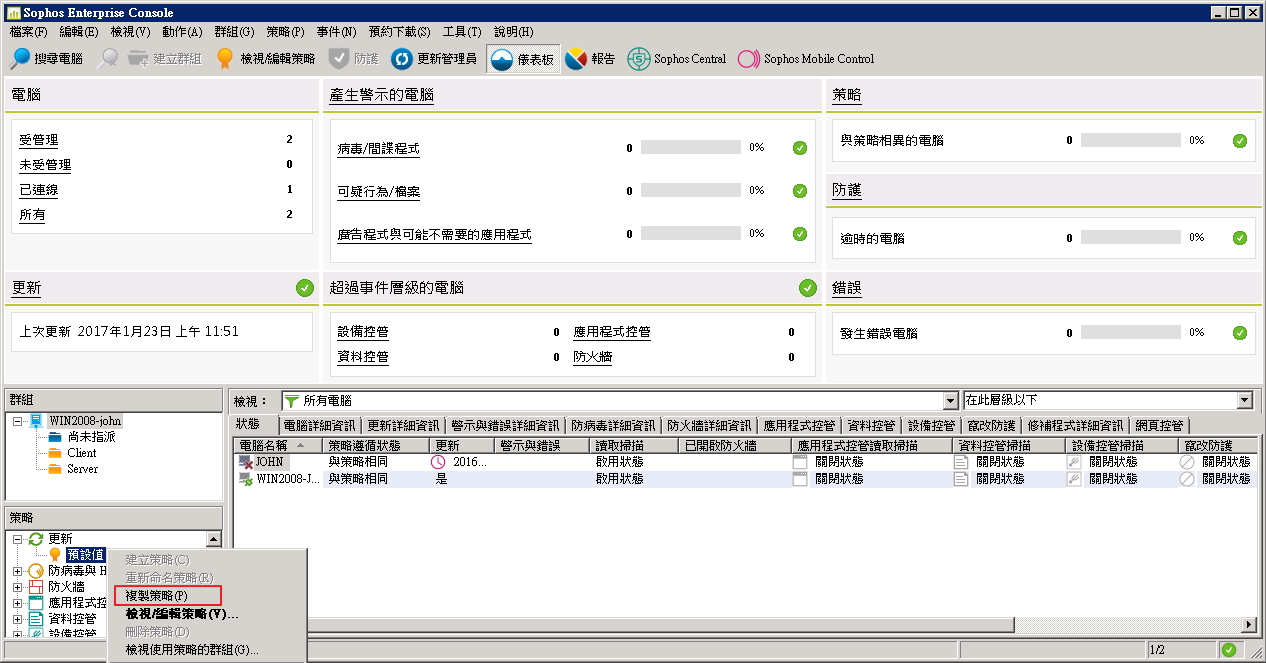Image resolution: width=1266 pixels, height=663 pixels.
Task: Click the 與策略相異的電腦 percentage bar
Action: pos(1130,141)
